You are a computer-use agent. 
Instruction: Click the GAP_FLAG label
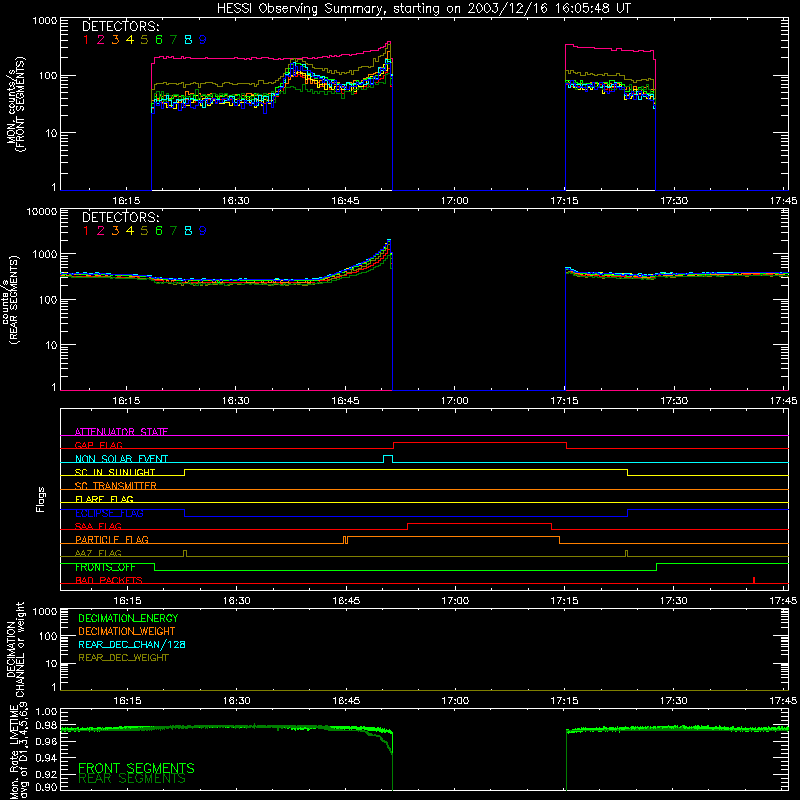tap(98, 445)
